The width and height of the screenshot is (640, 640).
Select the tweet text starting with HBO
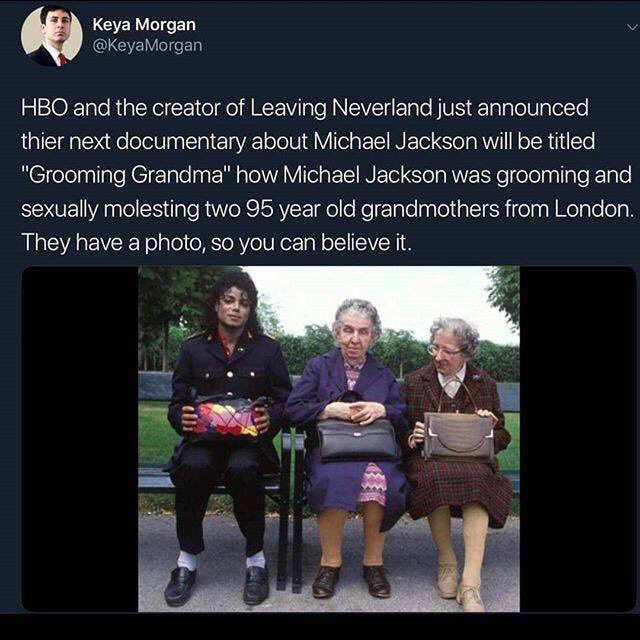(x=328, y=175)
